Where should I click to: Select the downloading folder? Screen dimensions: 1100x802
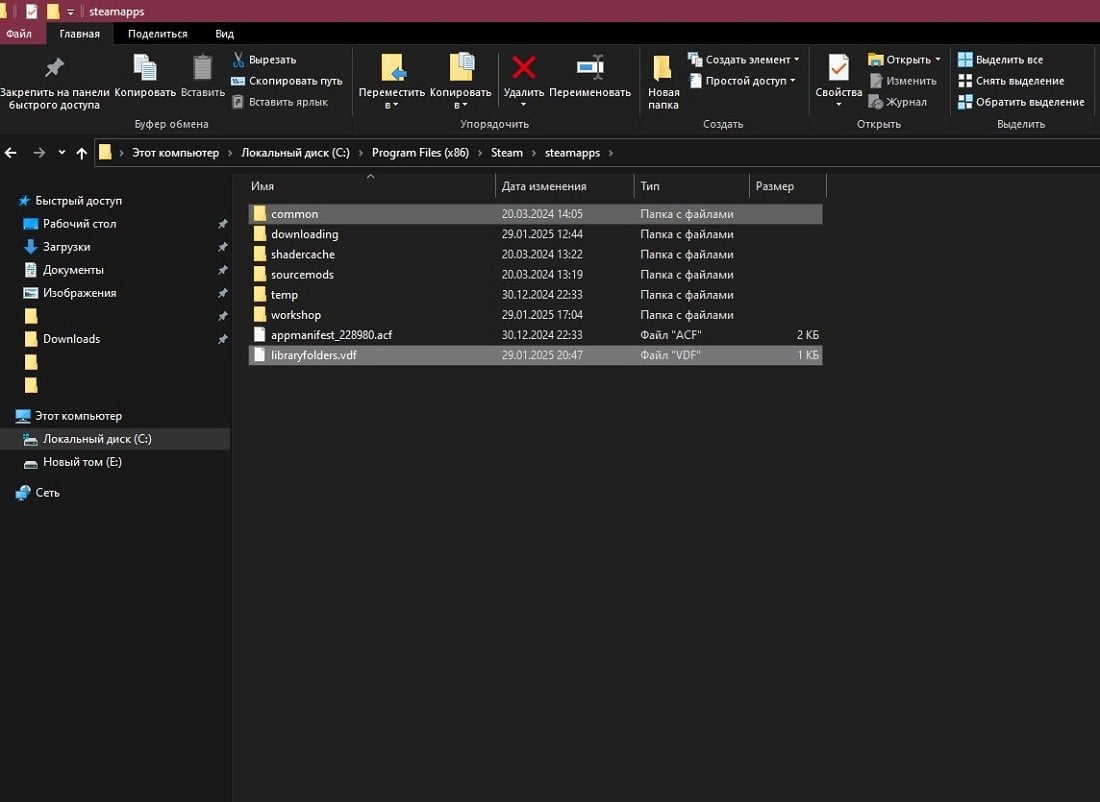tap(535, 234)
